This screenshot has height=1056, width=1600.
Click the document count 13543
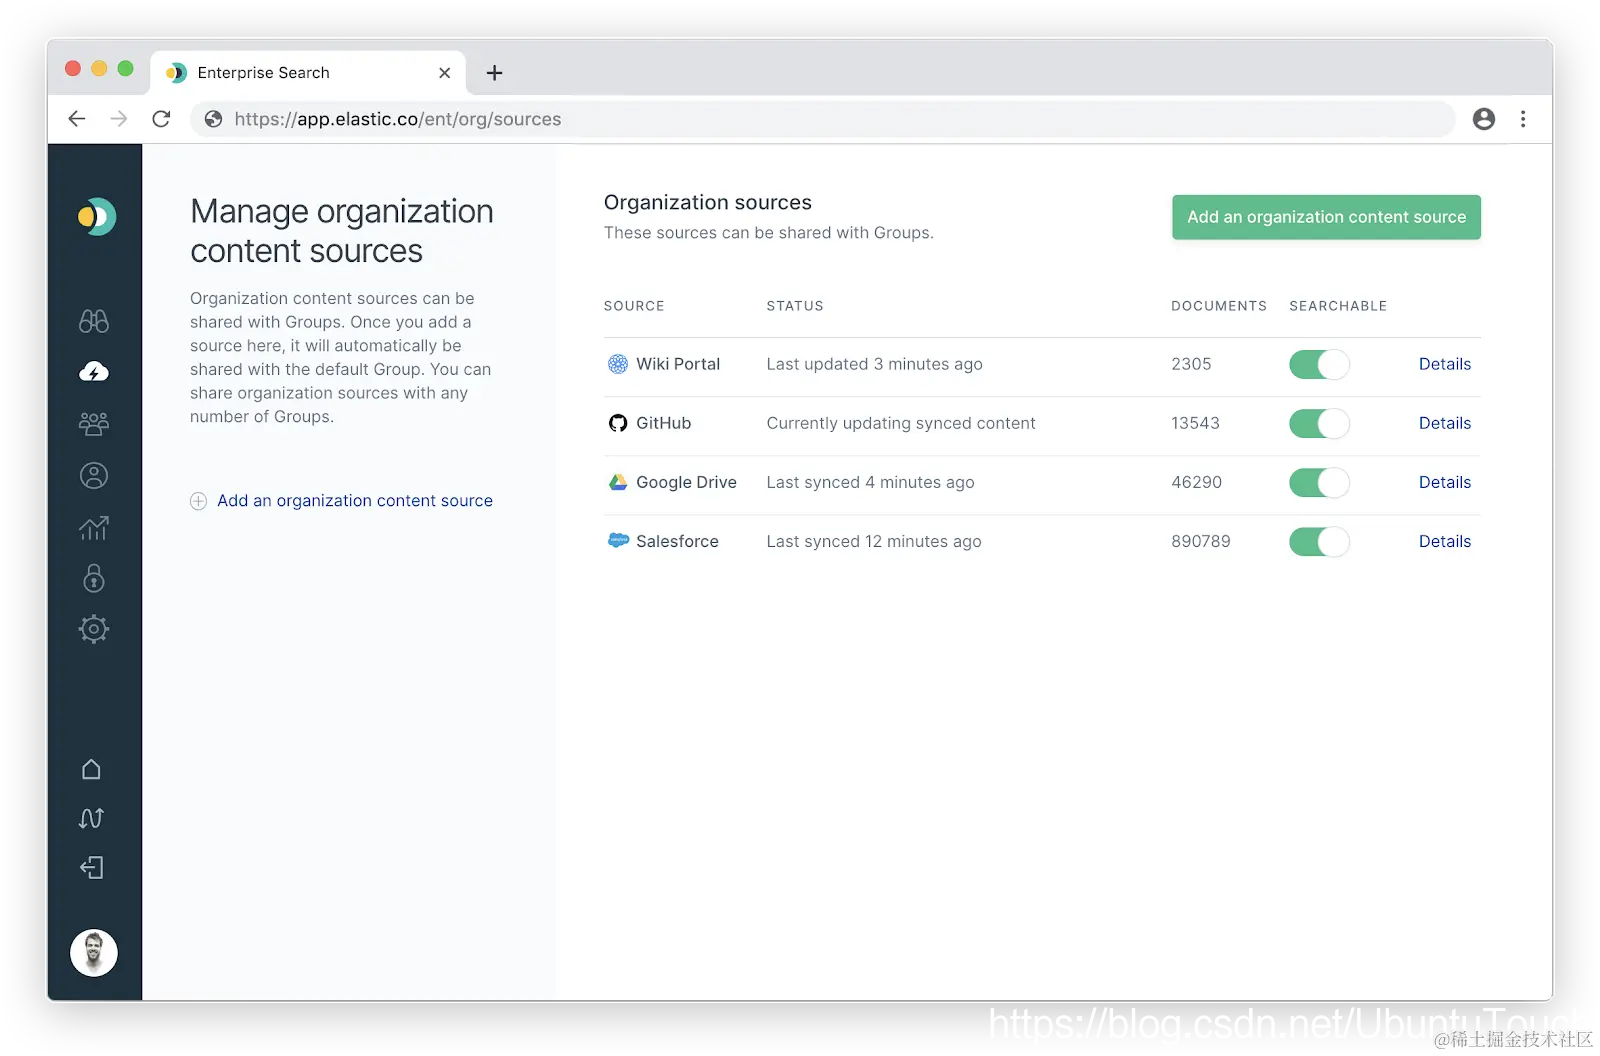pos(1195,423)
